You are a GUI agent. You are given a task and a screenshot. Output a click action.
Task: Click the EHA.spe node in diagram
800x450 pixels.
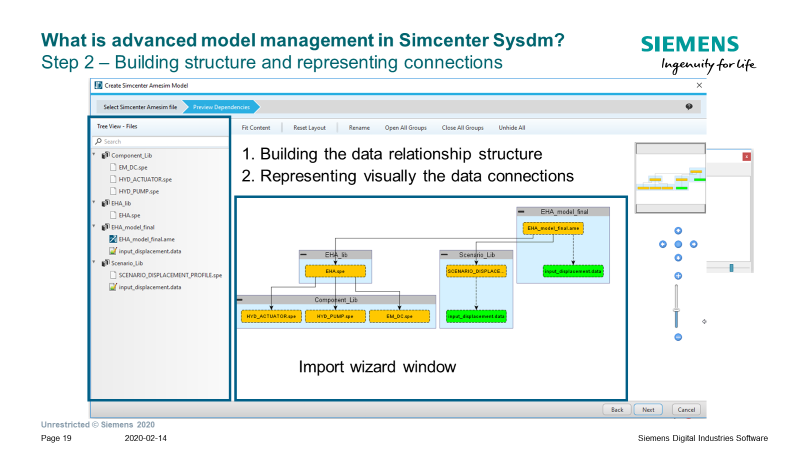[x=335, y=271]
